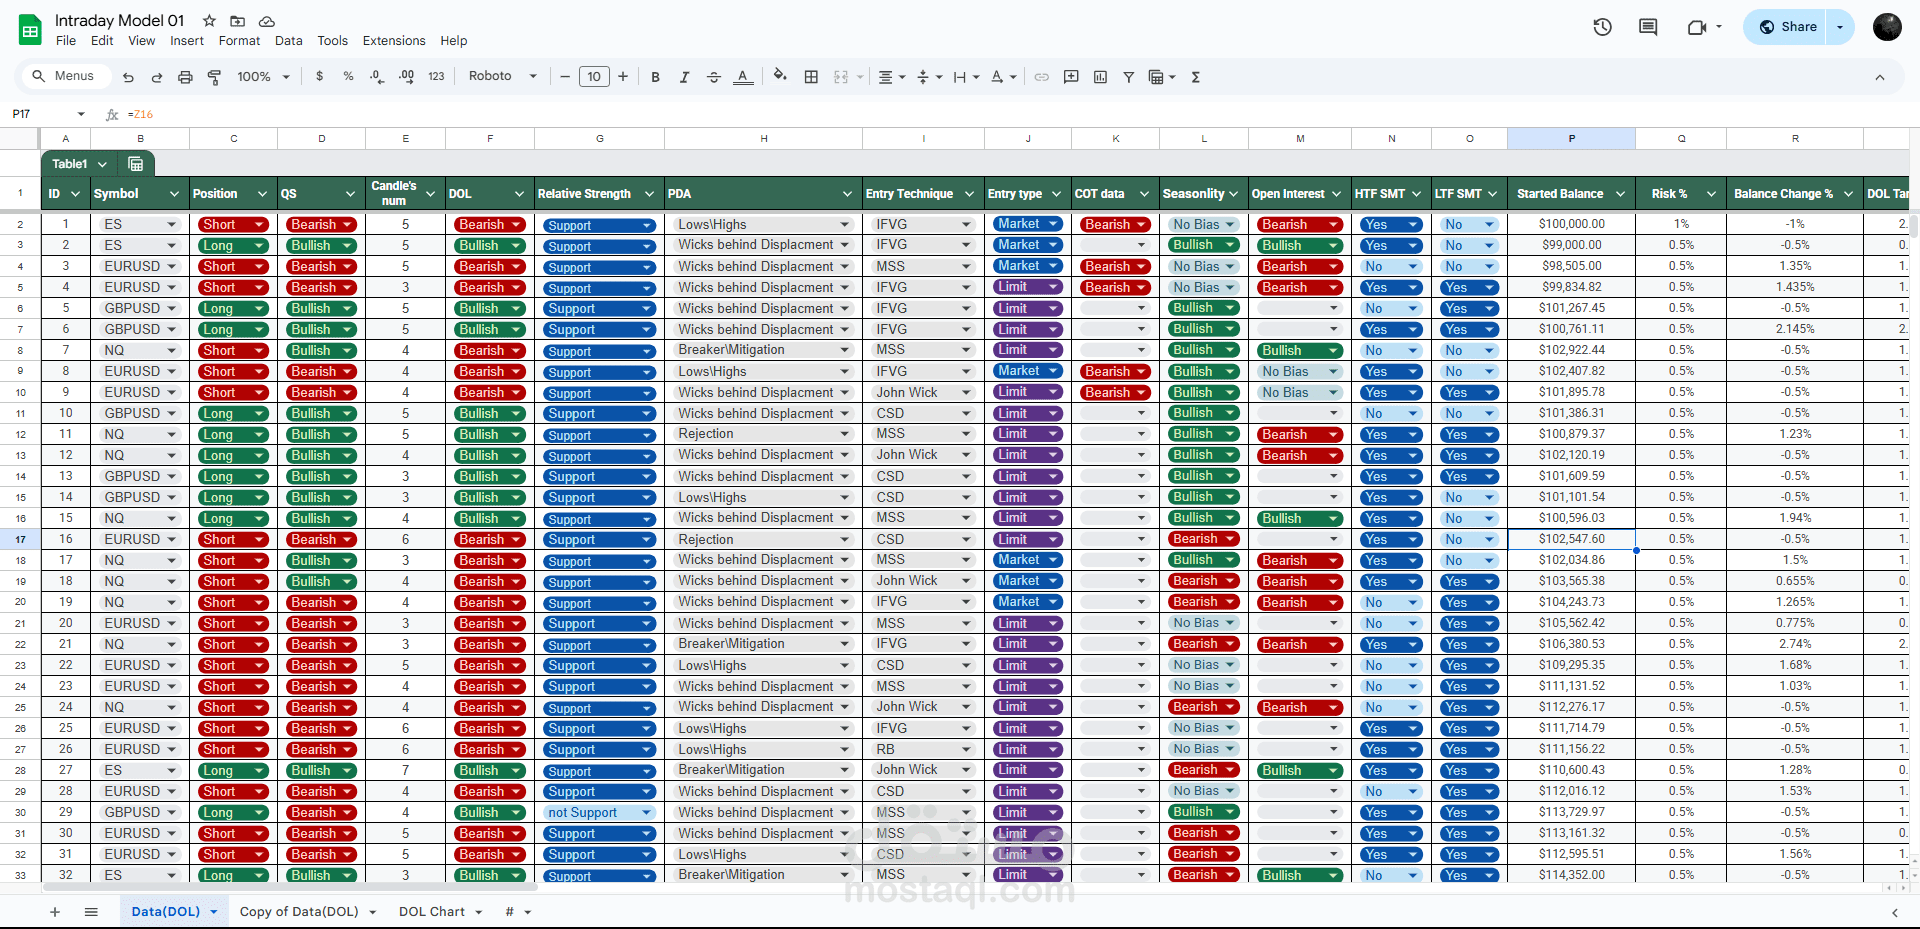Open the functions sigma icon
This screenshot has height=929, width=1920.
[x=1195, y=77]
